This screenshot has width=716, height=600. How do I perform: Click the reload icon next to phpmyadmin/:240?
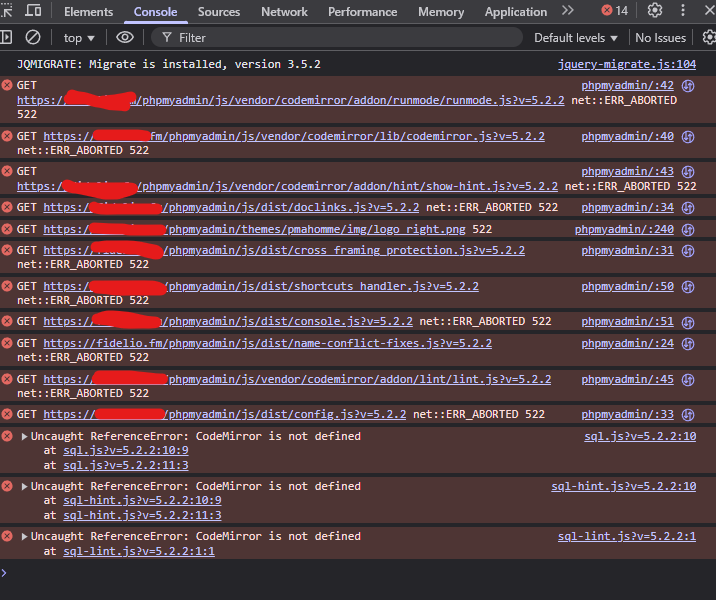[688, 230]
